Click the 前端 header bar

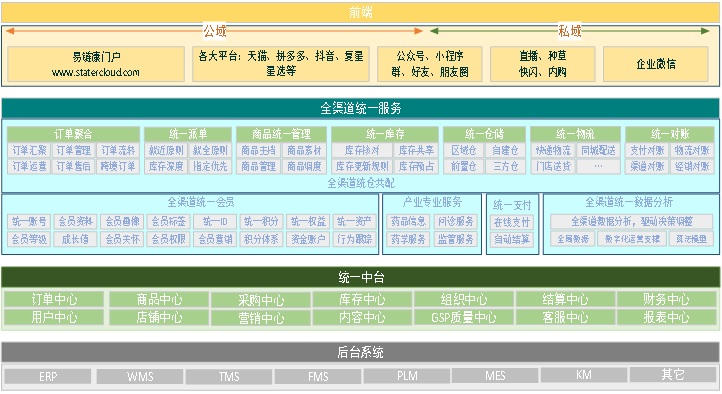[361, 12]
